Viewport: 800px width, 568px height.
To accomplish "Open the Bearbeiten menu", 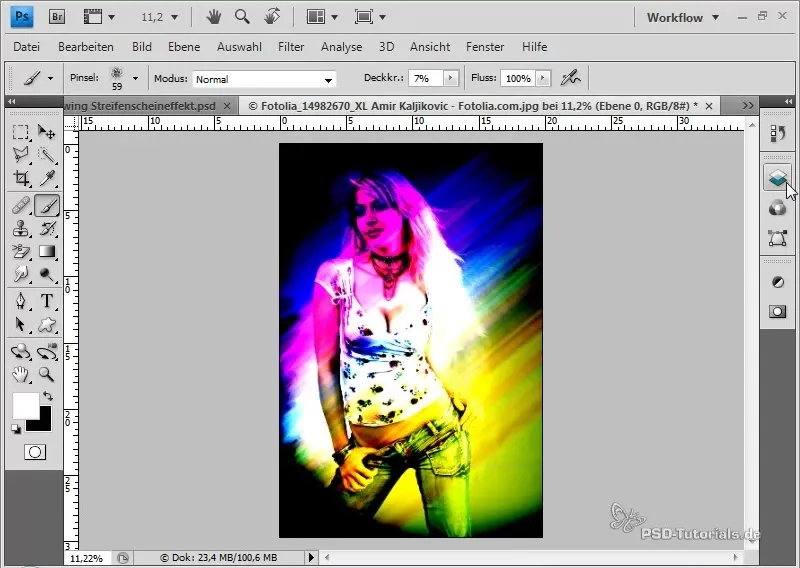I will pyautogui.click(x=86, y=47).
